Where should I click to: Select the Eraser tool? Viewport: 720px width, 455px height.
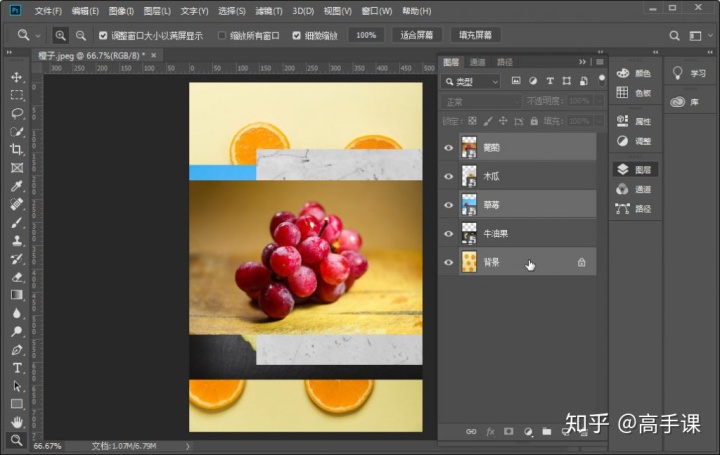[17, 277]
